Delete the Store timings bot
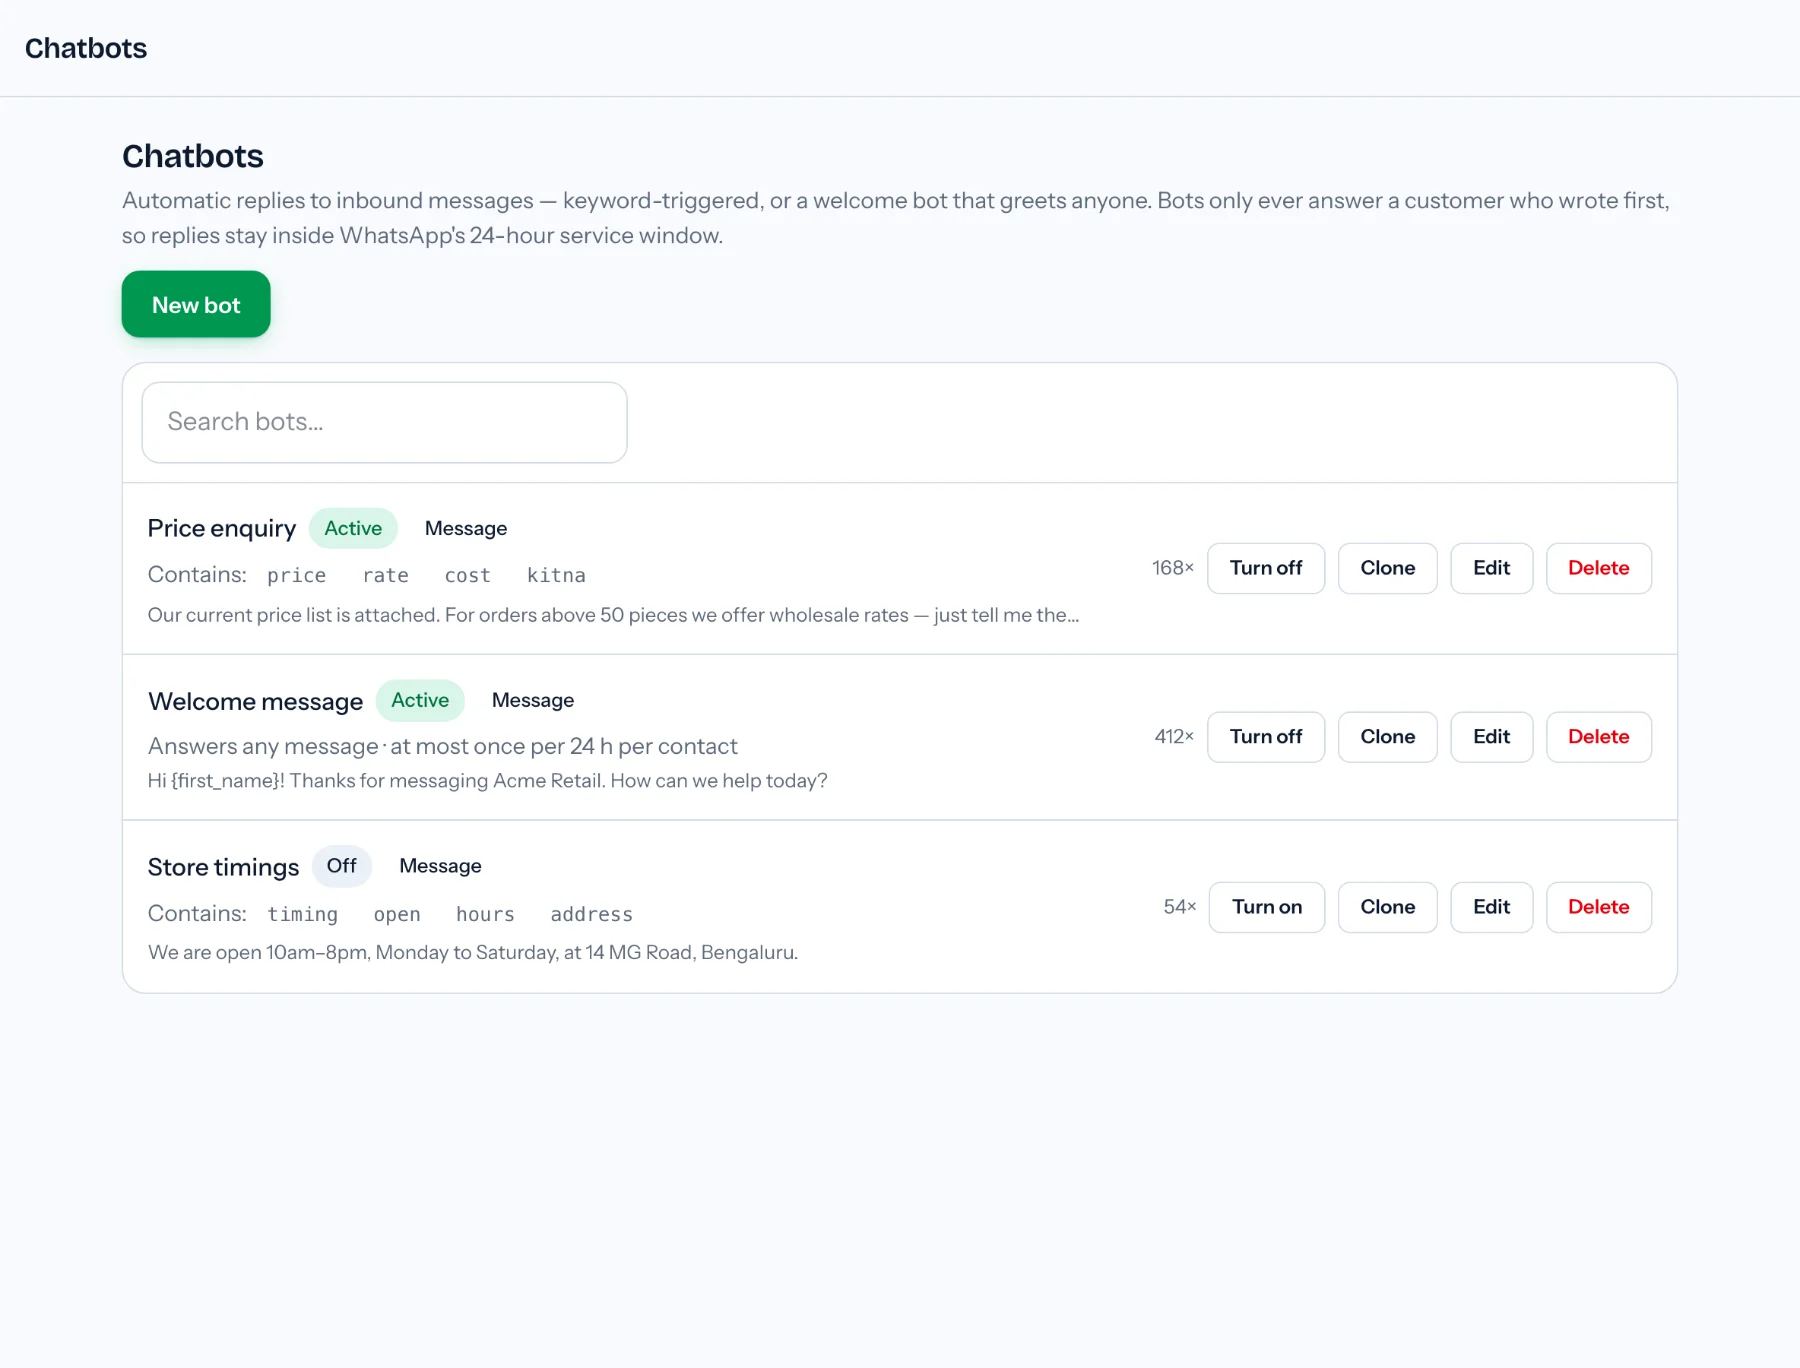Image resolution: width=1800 pixels, height=1368 pixels. 1598,907
